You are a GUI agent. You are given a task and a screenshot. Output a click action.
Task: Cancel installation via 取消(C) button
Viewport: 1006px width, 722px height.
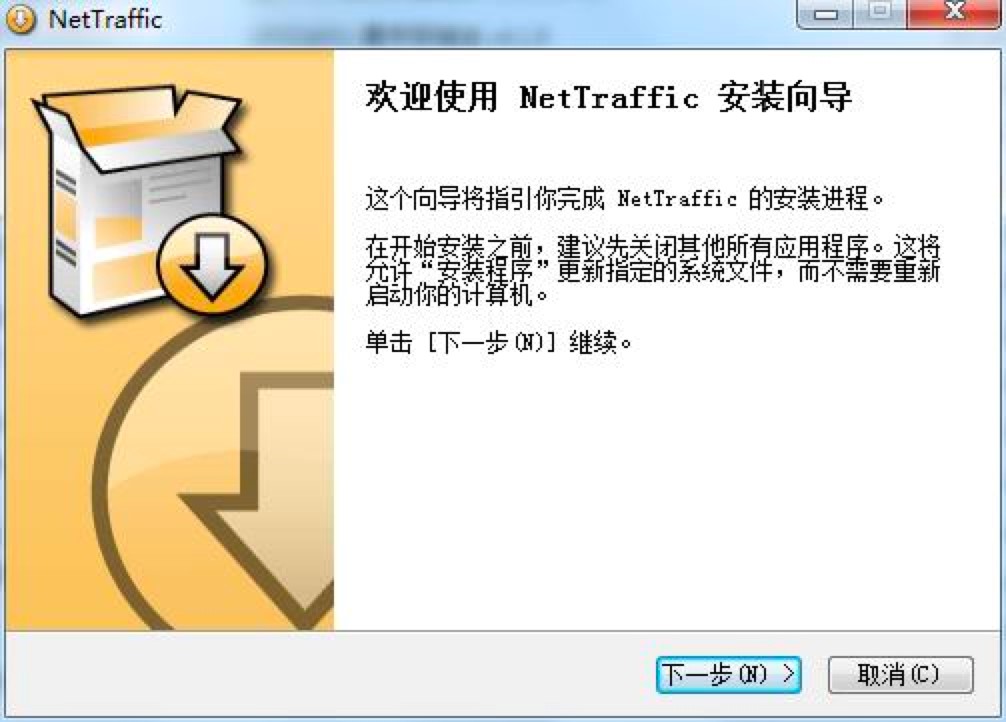coord(901,675)
